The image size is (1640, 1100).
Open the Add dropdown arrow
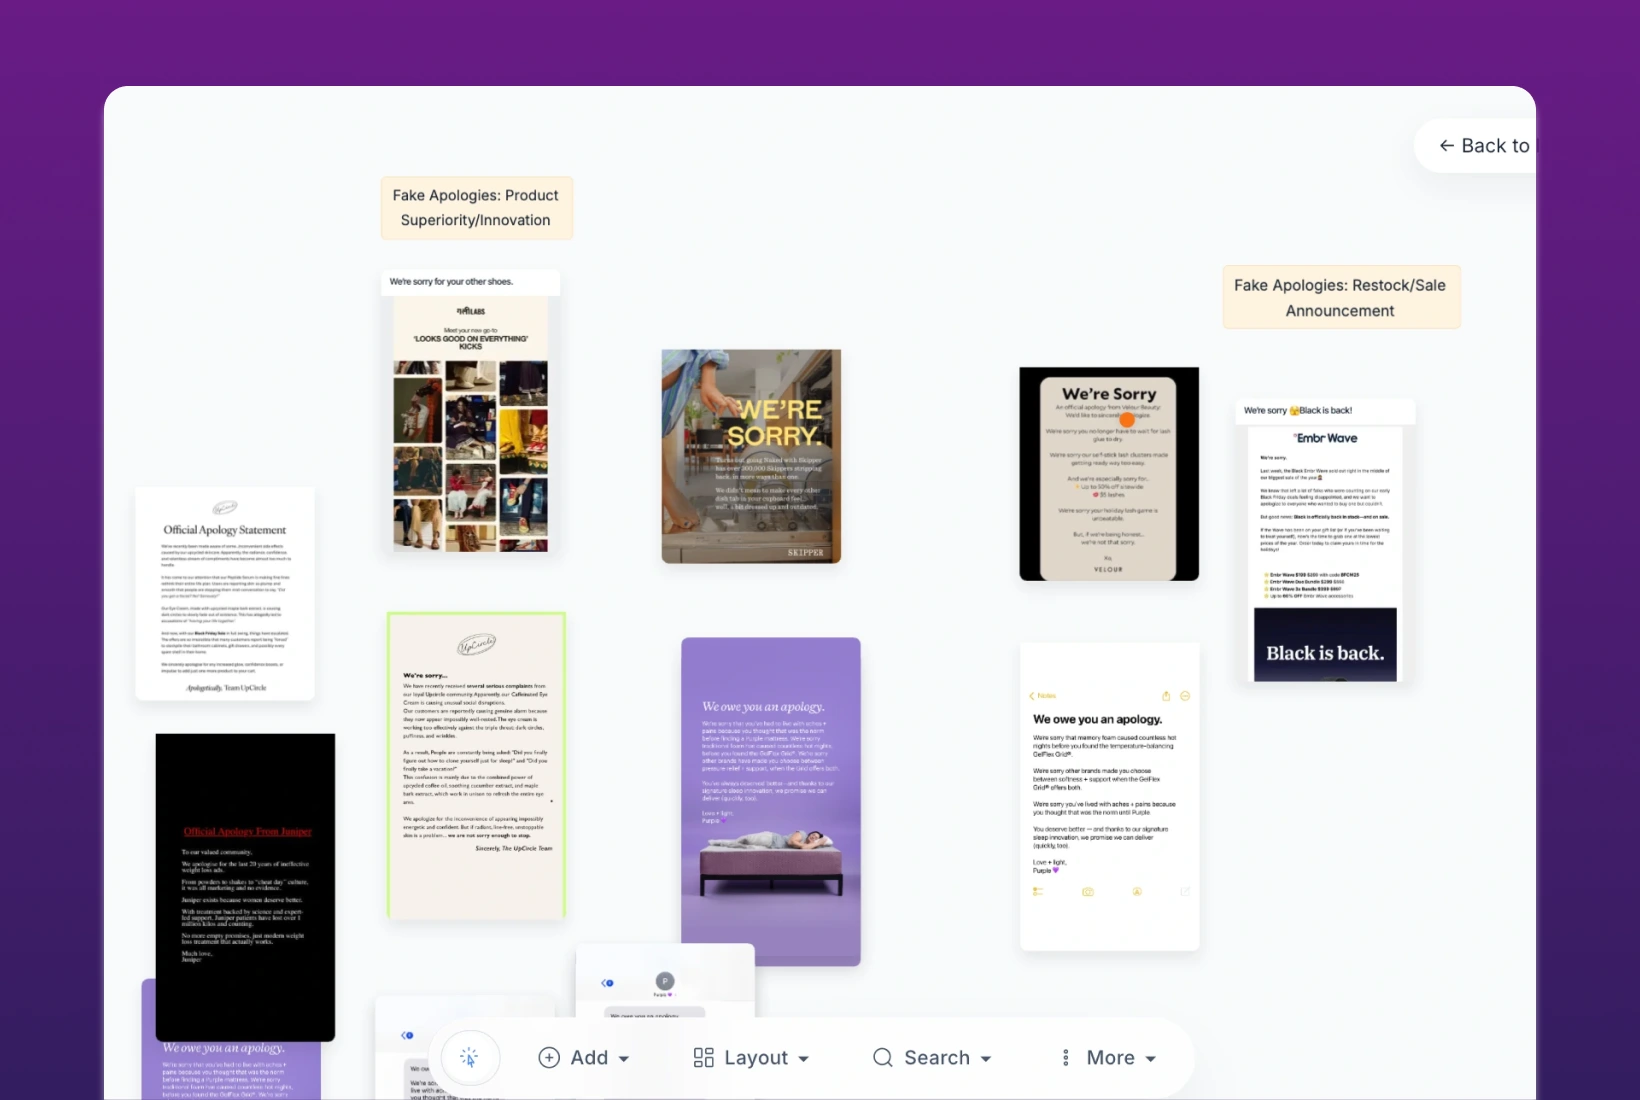pos(624,1059)
